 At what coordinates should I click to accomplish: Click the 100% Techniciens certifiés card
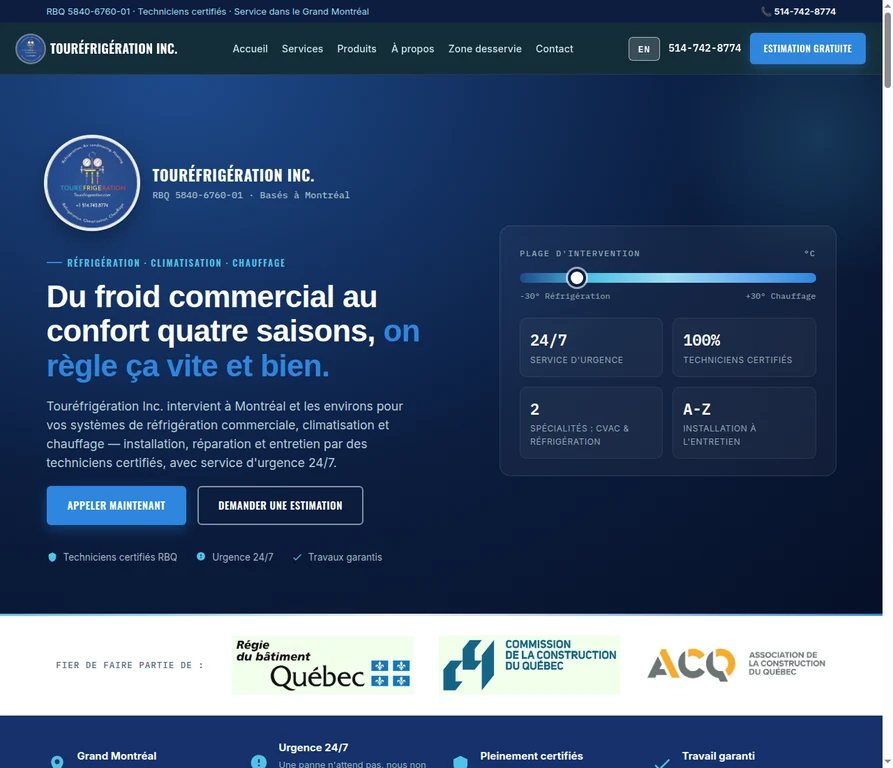(744, 347)
